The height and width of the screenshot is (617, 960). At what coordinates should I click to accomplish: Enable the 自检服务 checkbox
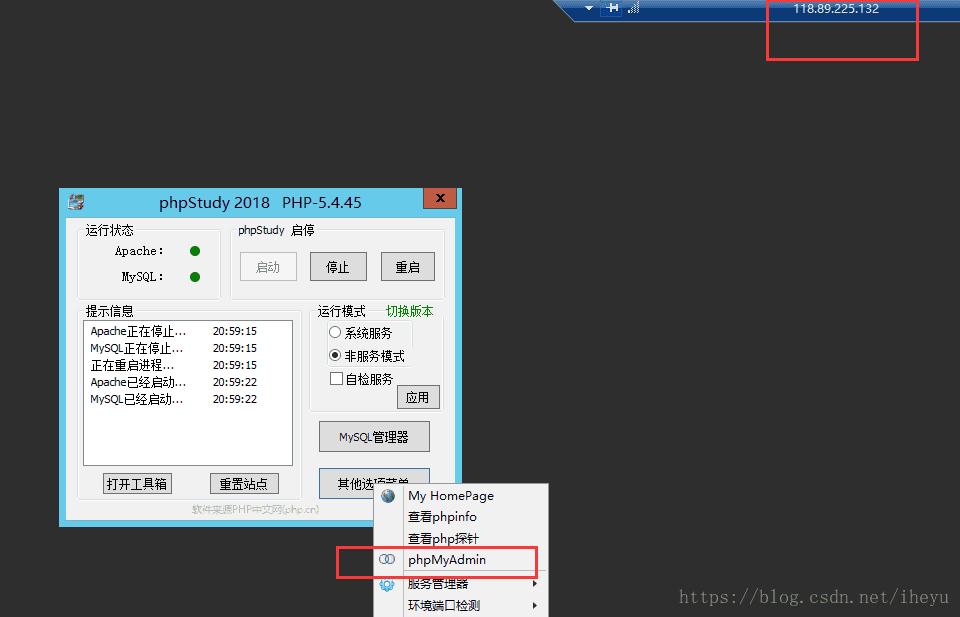(x=336, y=378)
